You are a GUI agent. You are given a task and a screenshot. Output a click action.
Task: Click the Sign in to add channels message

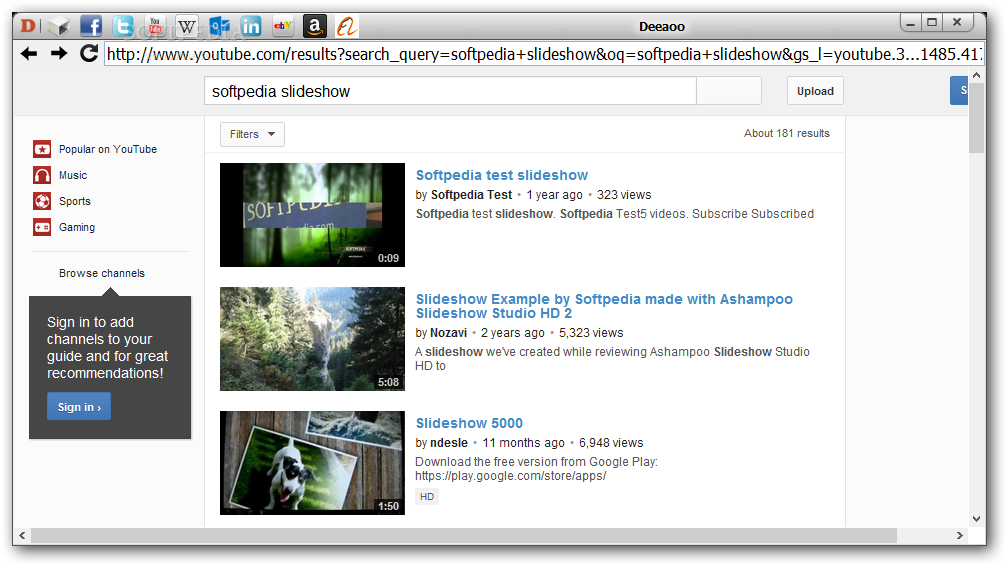[x=107, y=348]
